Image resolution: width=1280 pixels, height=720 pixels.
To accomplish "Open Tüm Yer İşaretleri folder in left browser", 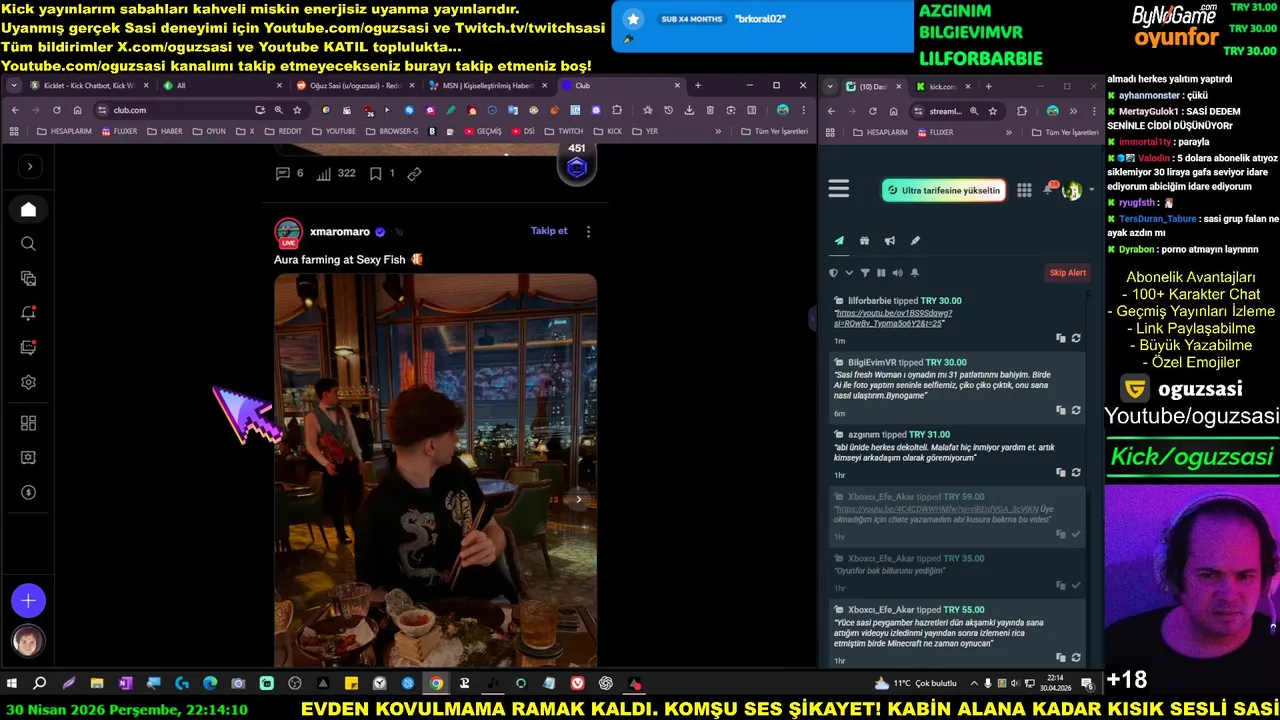I will 775,131.
